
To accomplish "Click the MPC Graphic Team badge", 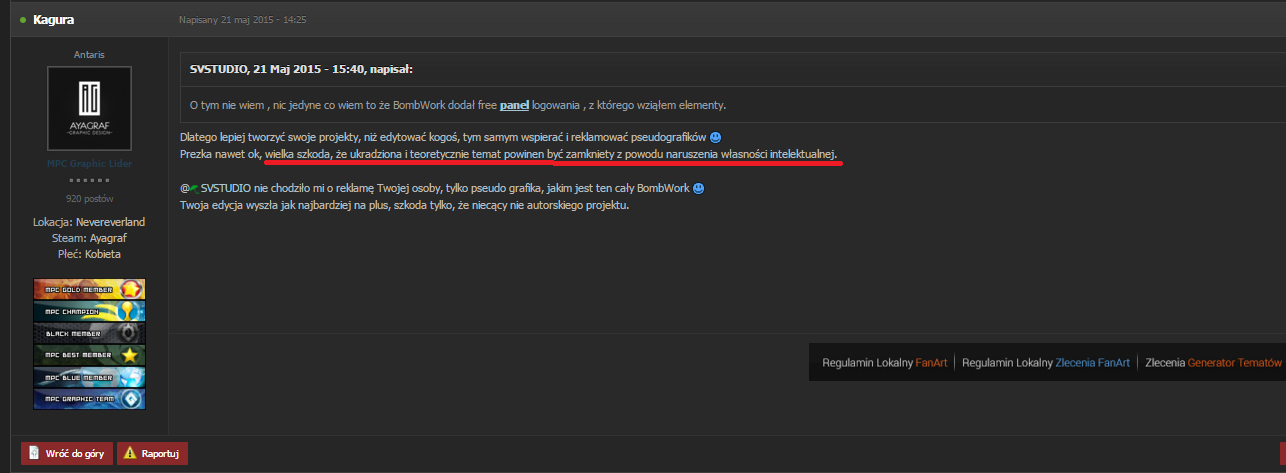I will (89, 399).
